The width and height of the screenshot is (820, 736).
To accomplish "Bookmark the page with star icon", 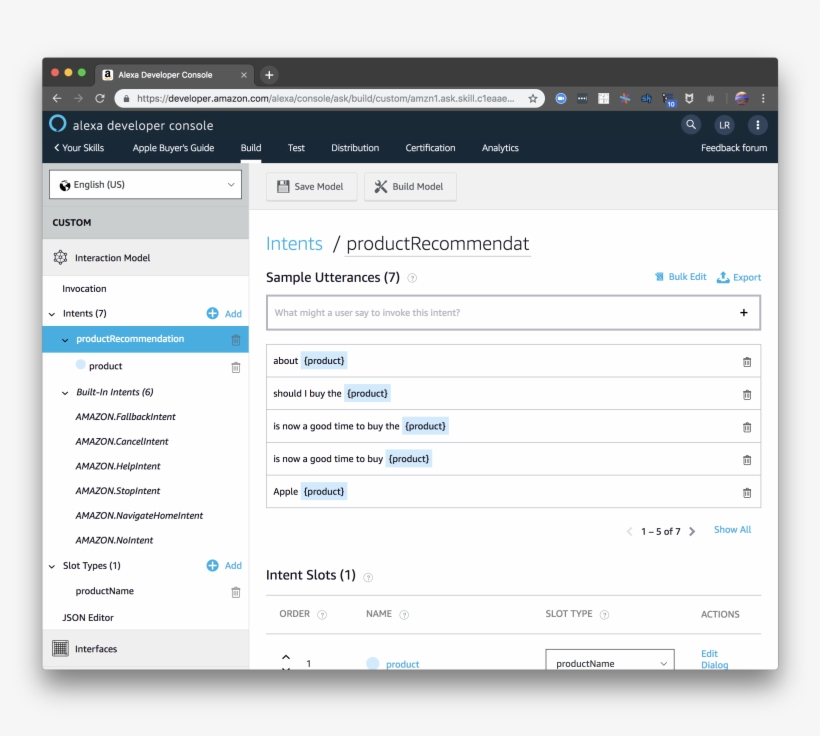I will click(534, 99).
